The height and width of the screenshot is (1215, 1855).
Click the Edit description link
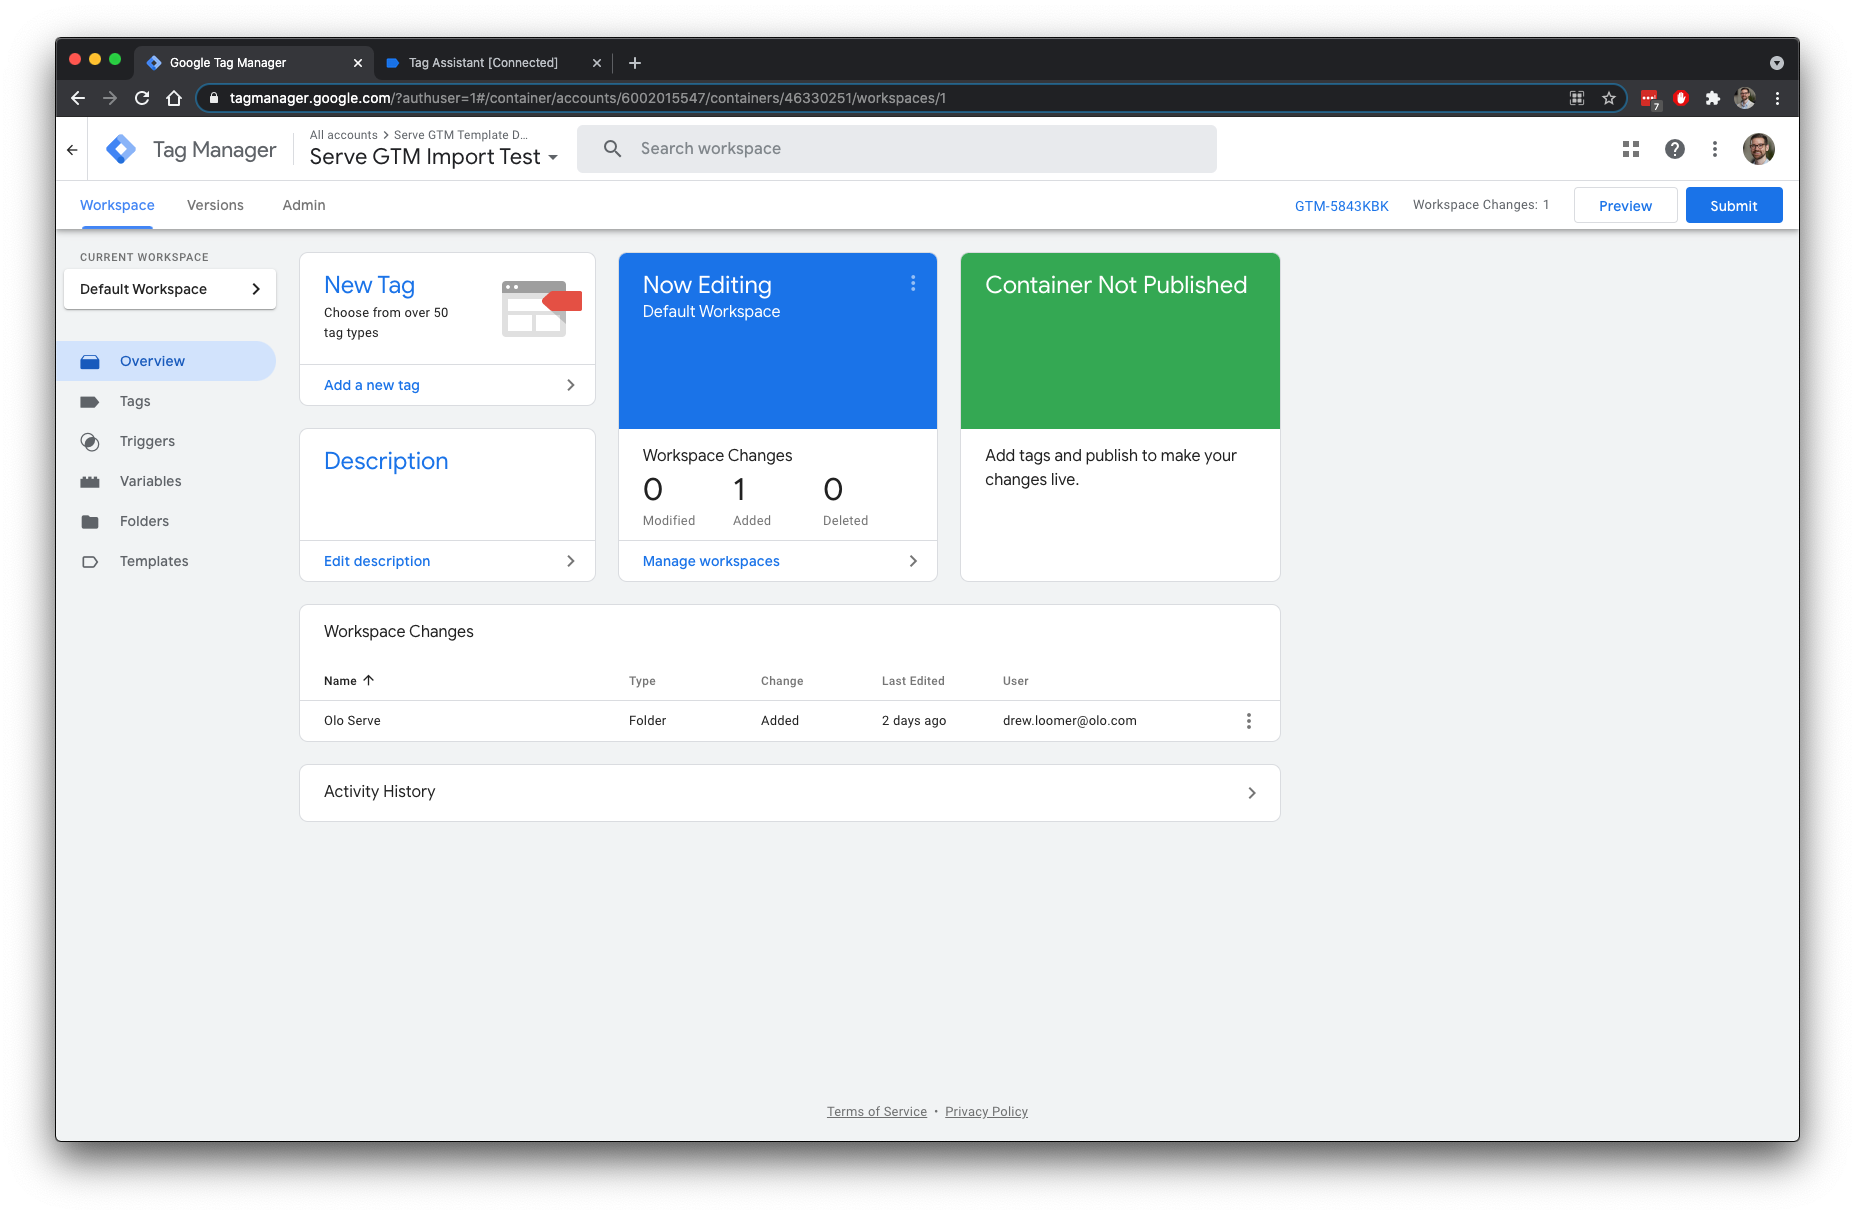click(377, 561)
